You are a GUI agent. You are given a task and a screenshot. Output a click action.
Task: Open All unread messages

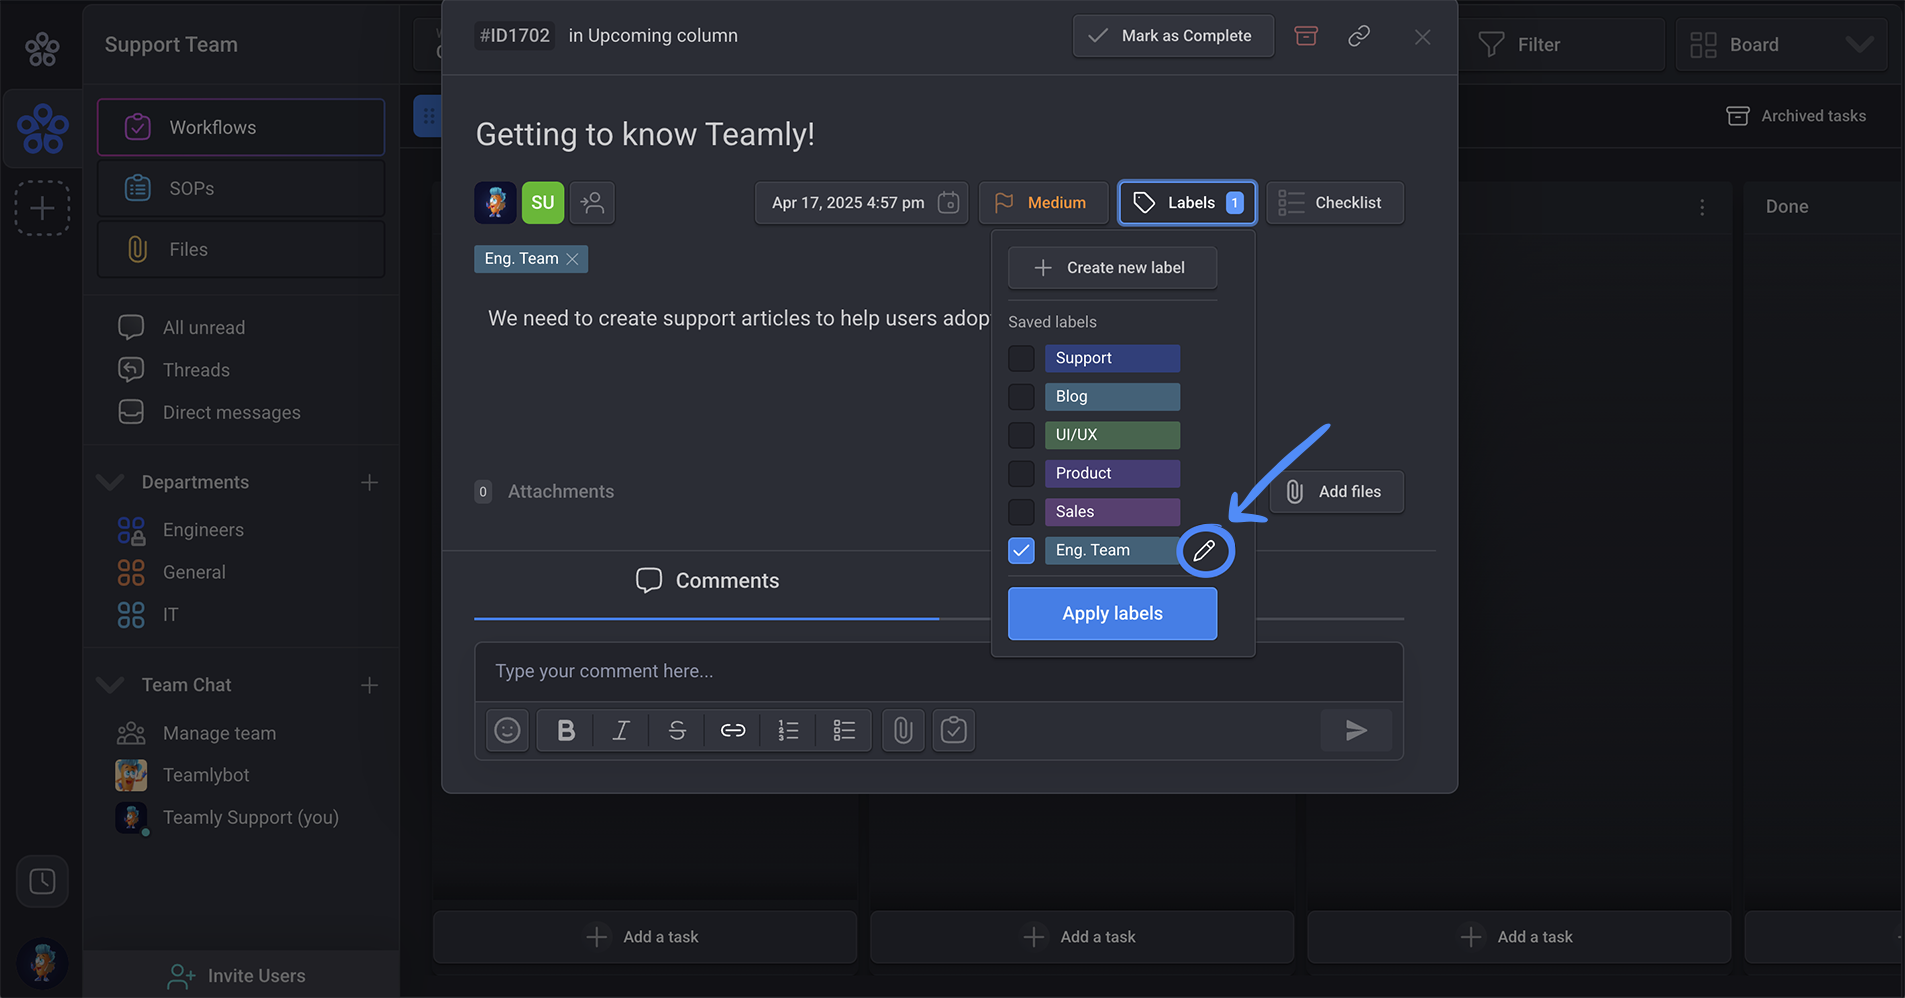(204, 327)
